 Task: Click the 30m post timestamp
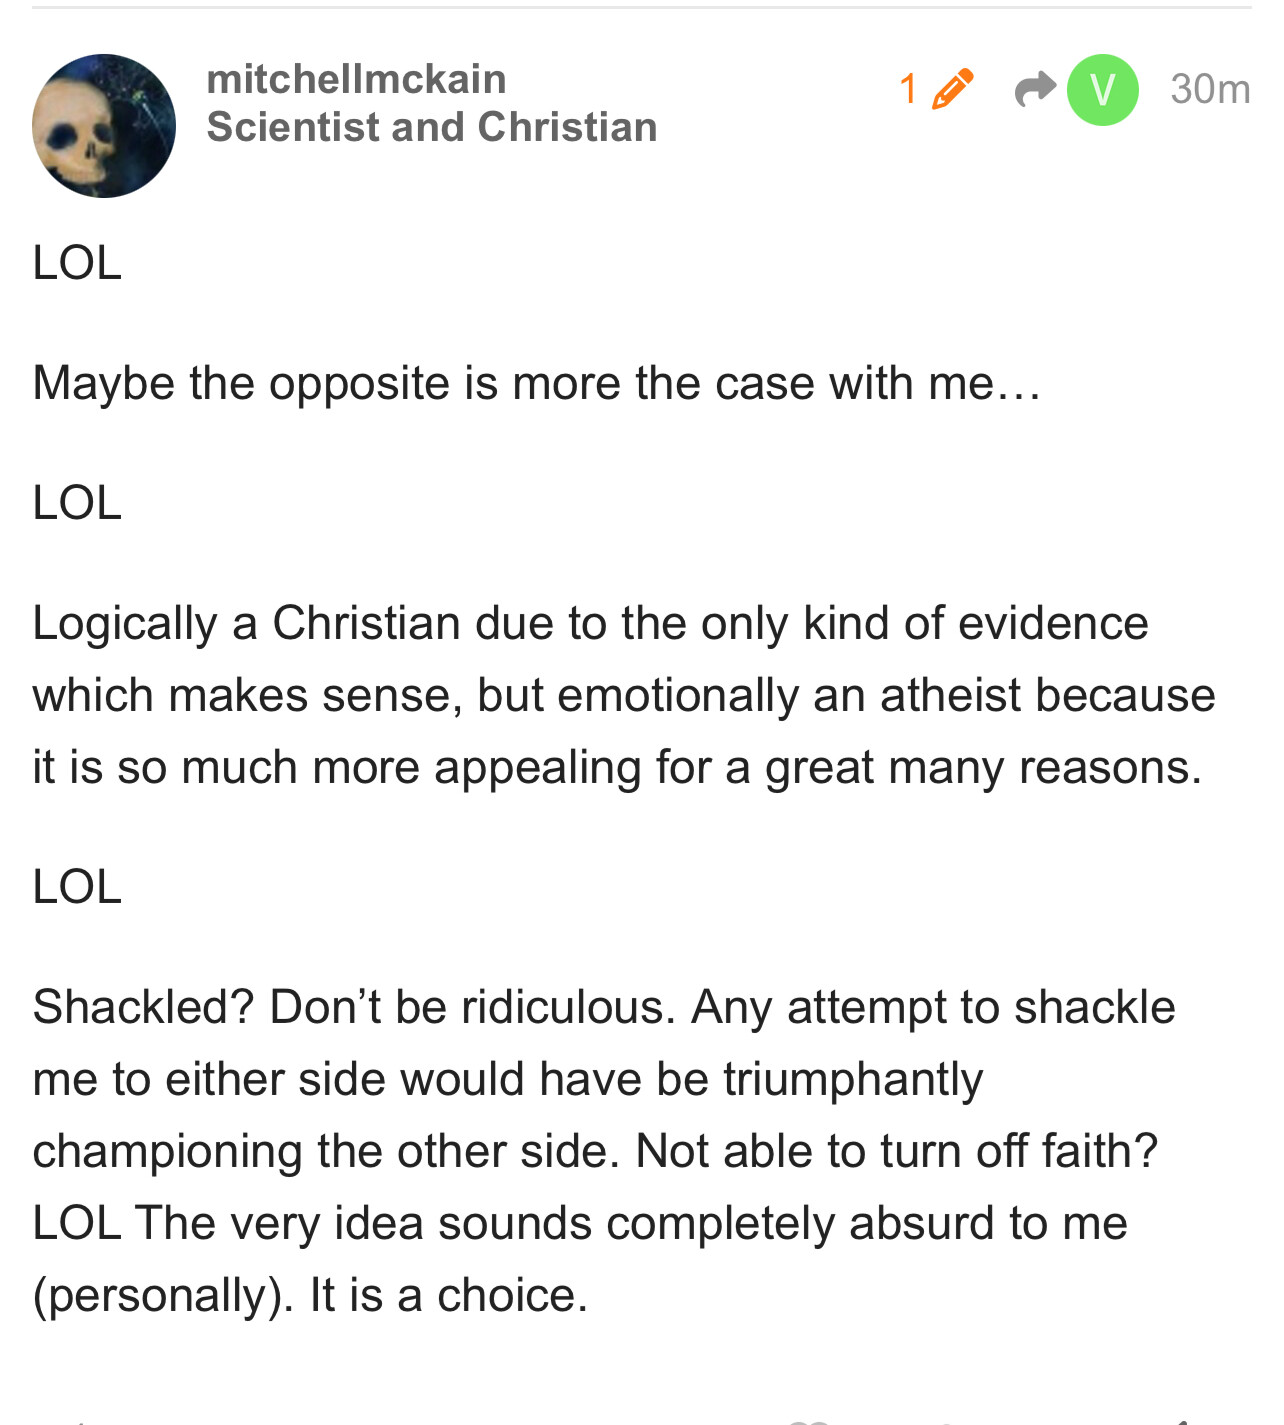(1209, 89)
